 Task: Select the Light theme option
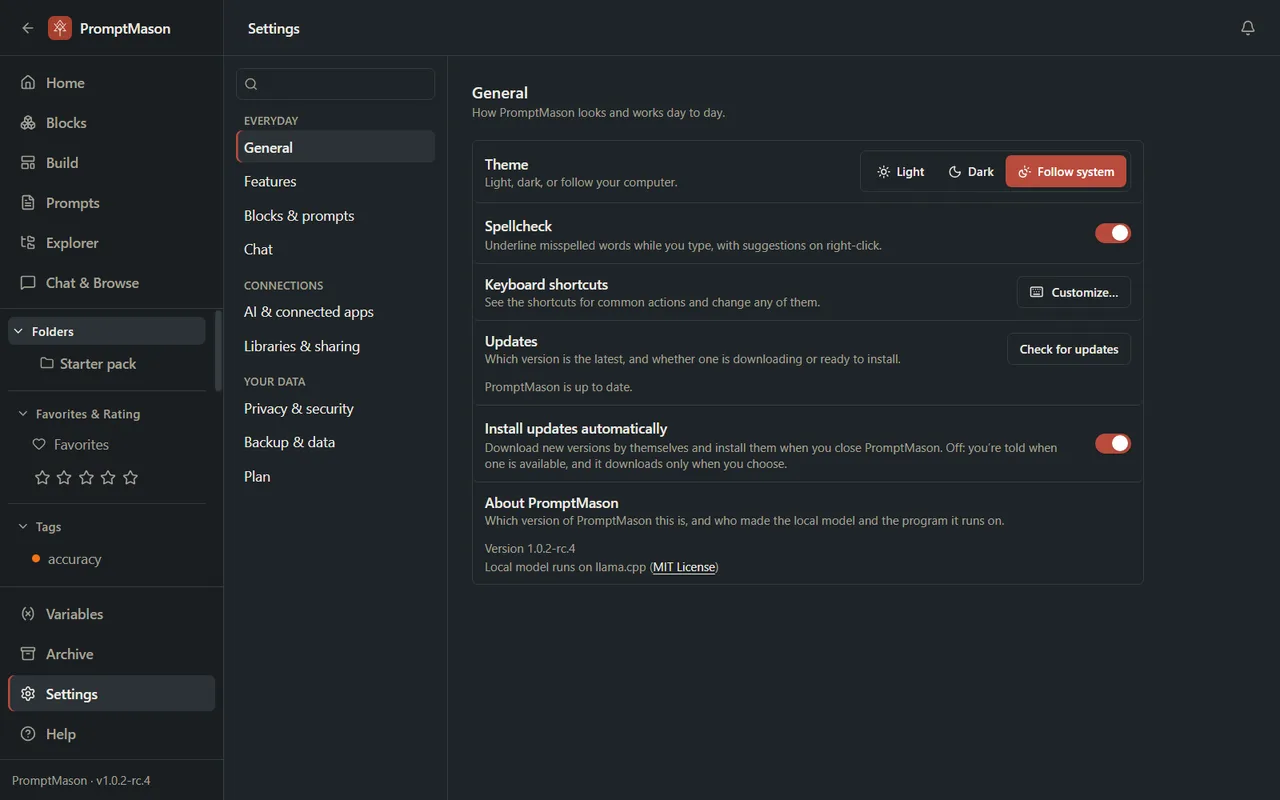900,172
